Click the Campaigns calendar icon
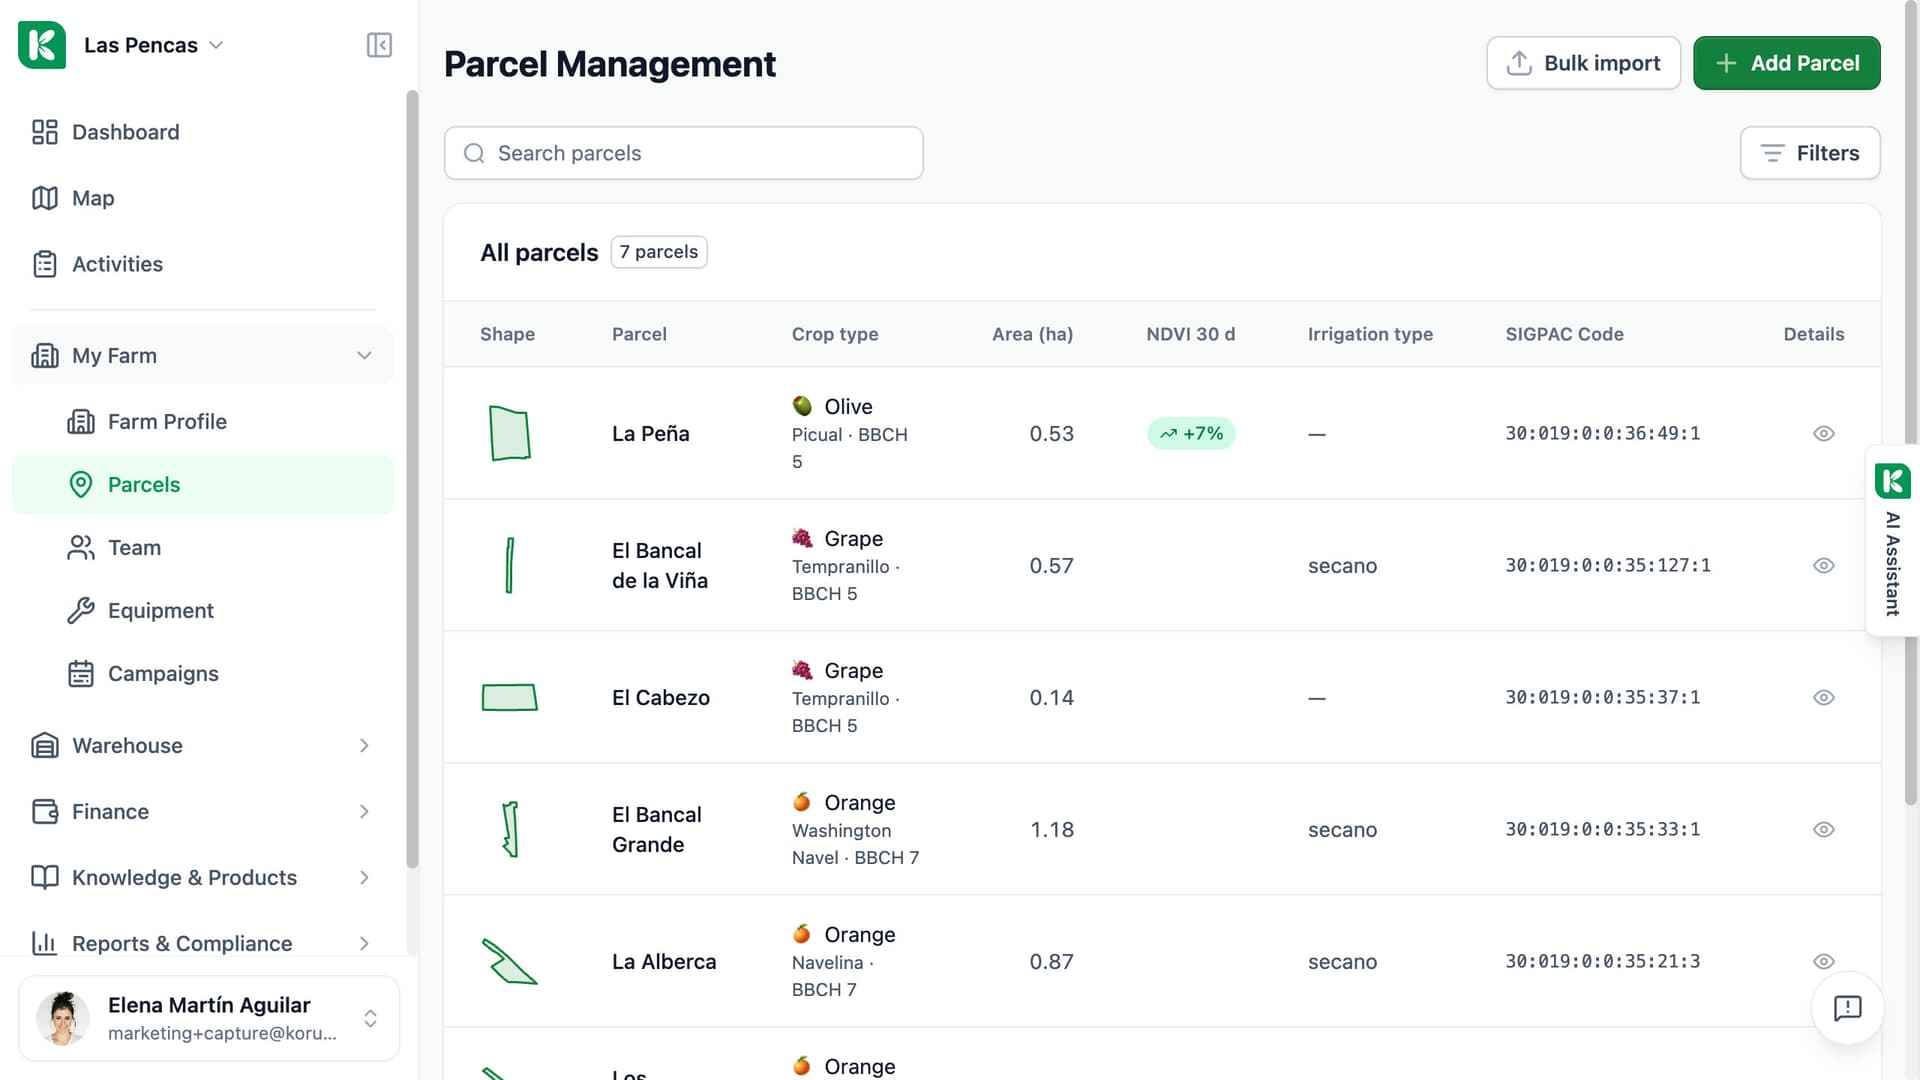Screen dimensions: 1920x1080 (81, 674)
